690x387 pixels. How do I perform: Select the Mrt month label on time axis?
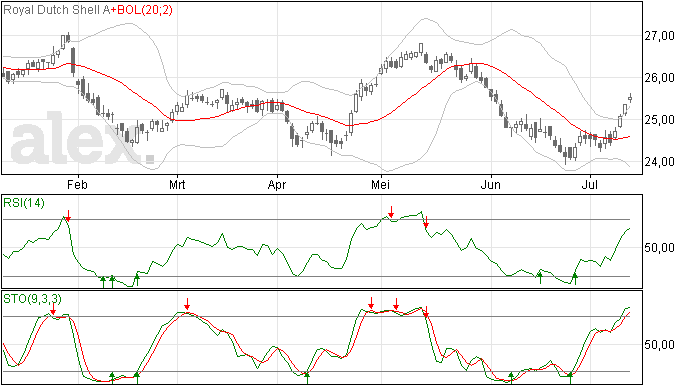pos(177,184)
